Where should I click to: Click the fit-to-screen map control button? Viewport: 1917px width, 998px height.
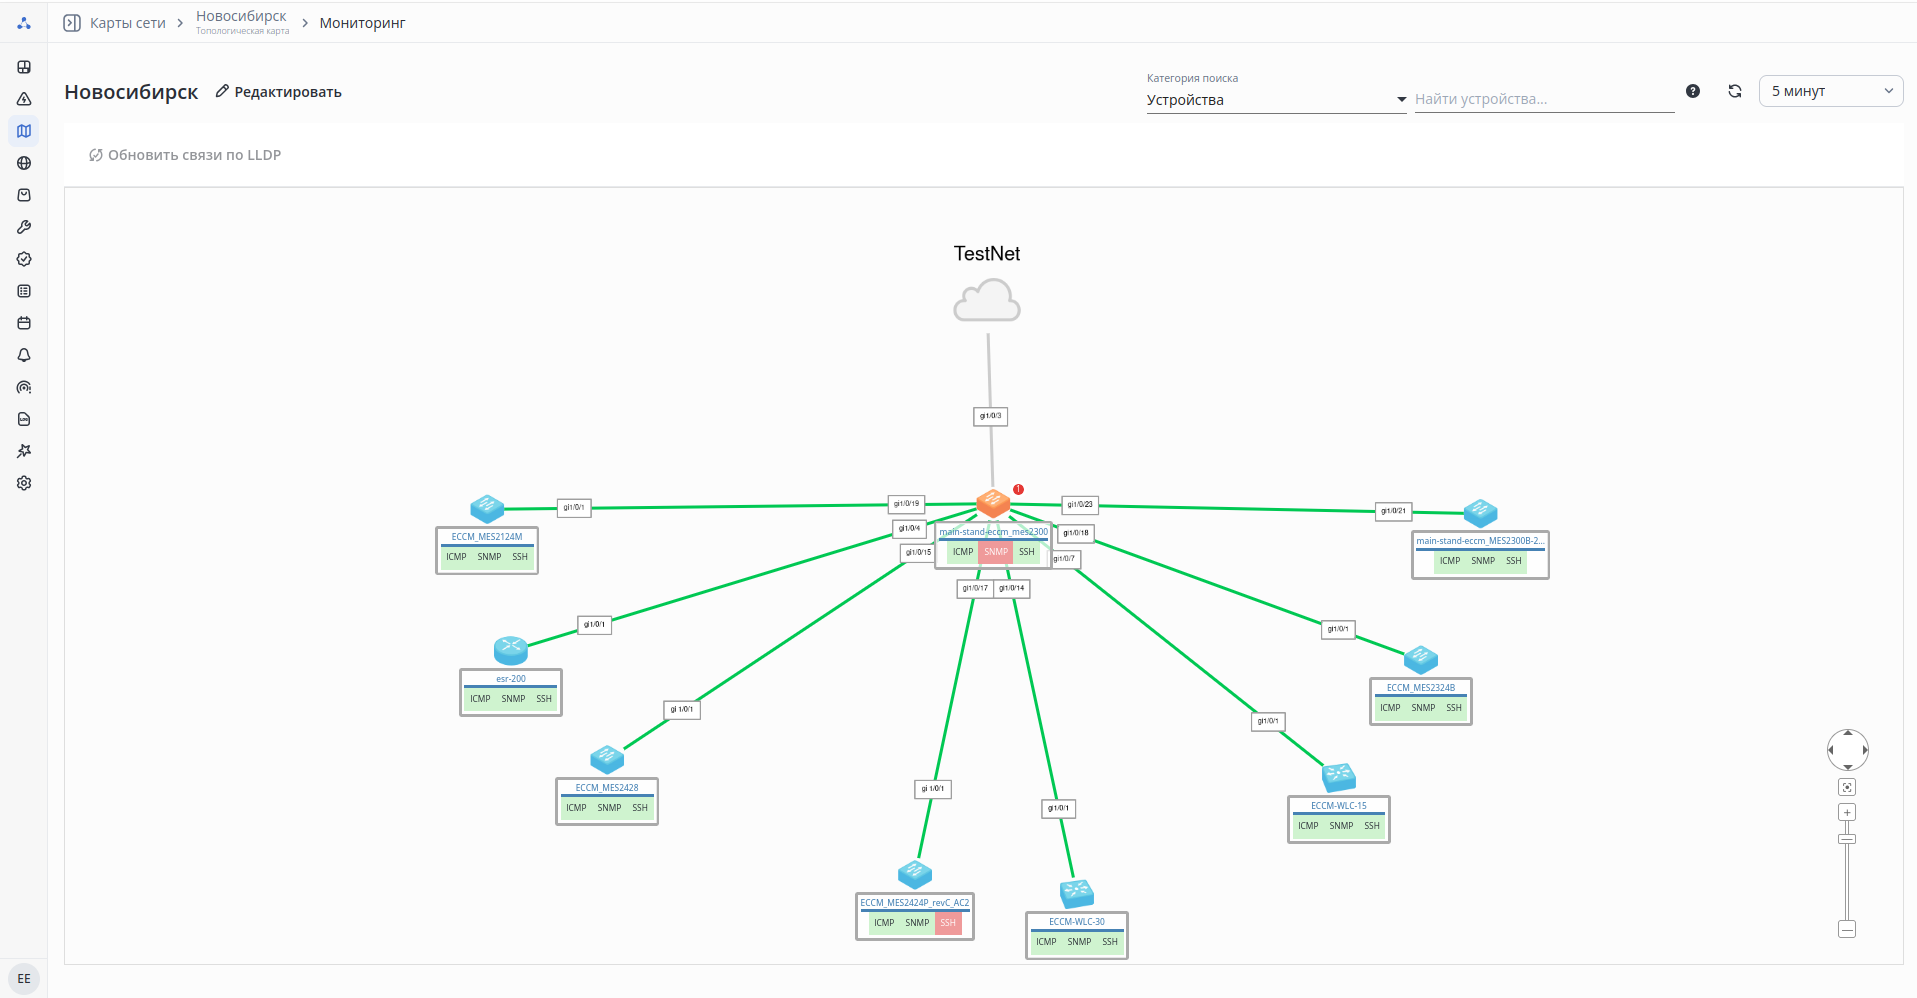pos(1847,787)
